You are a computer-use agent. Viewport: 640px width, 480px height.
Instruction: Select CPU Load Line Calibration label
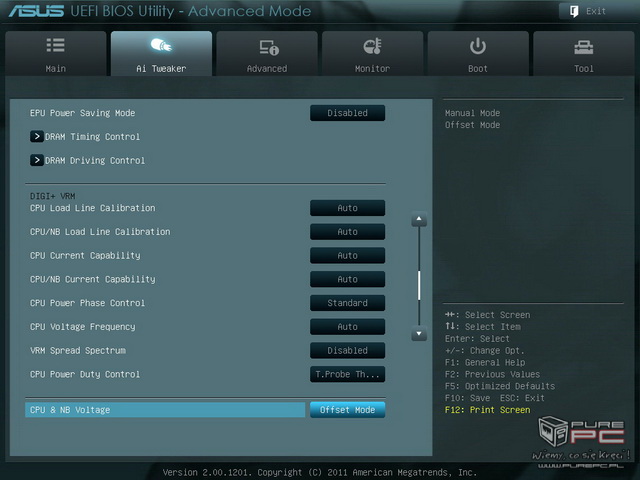pos(93,208)
